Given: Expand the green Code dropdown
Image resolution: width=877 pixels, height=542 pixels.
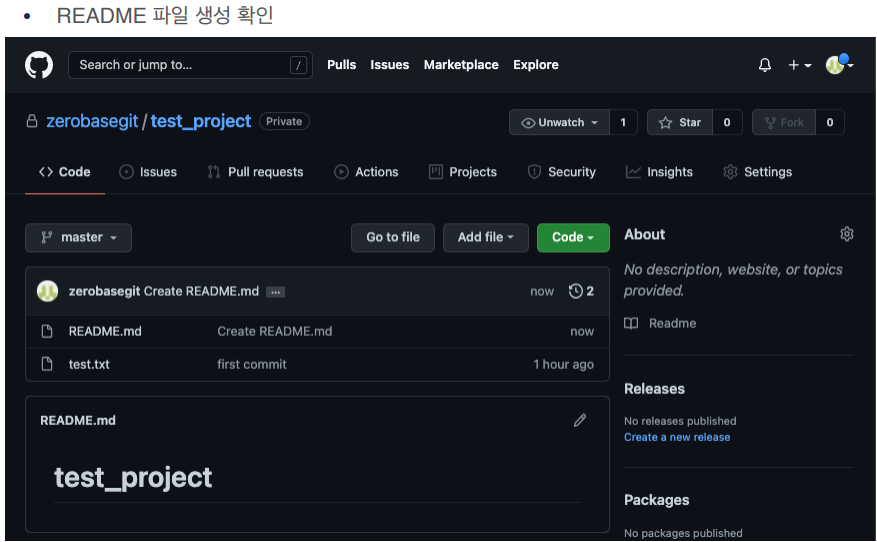Looking at the screenshot, I should tap(573, 238).
